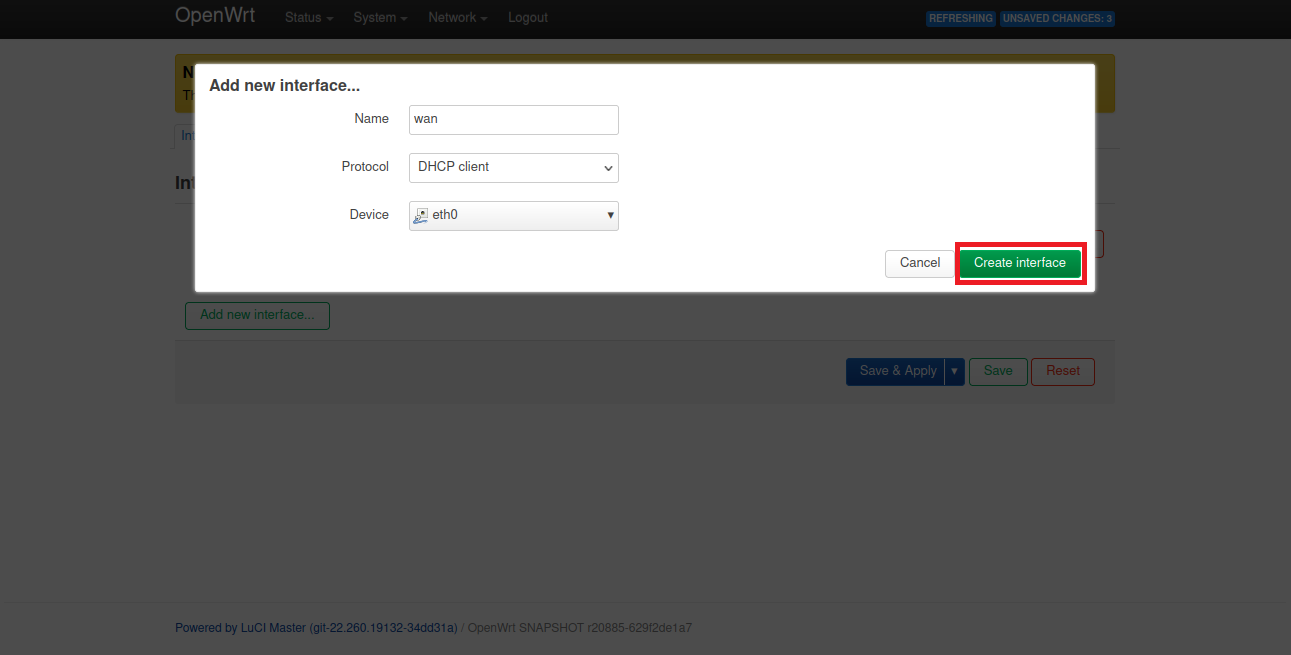Image resolution: width=1291 pixels, height=655 pixels.
Task: Click the Save & Apply button
Action: pos(895,371)
